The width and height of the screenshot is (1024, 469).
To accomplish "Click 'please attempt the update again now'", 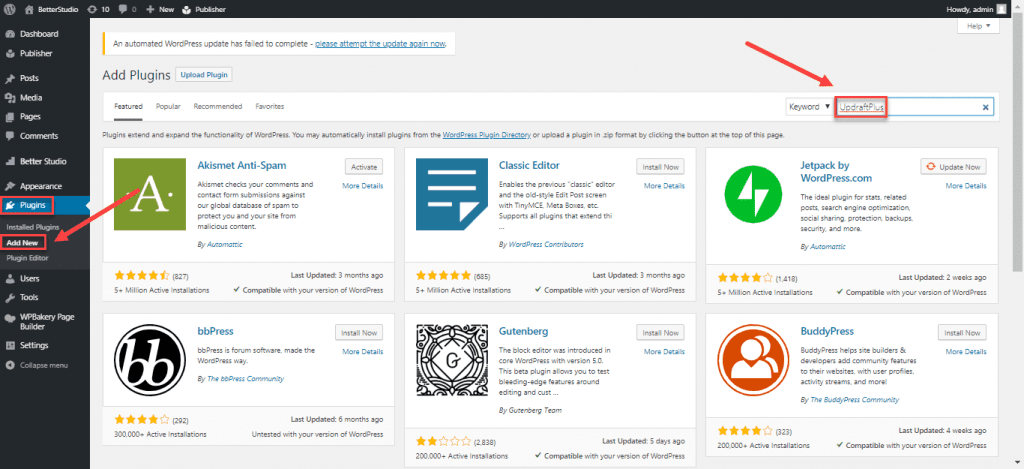I will pos(381,44).
